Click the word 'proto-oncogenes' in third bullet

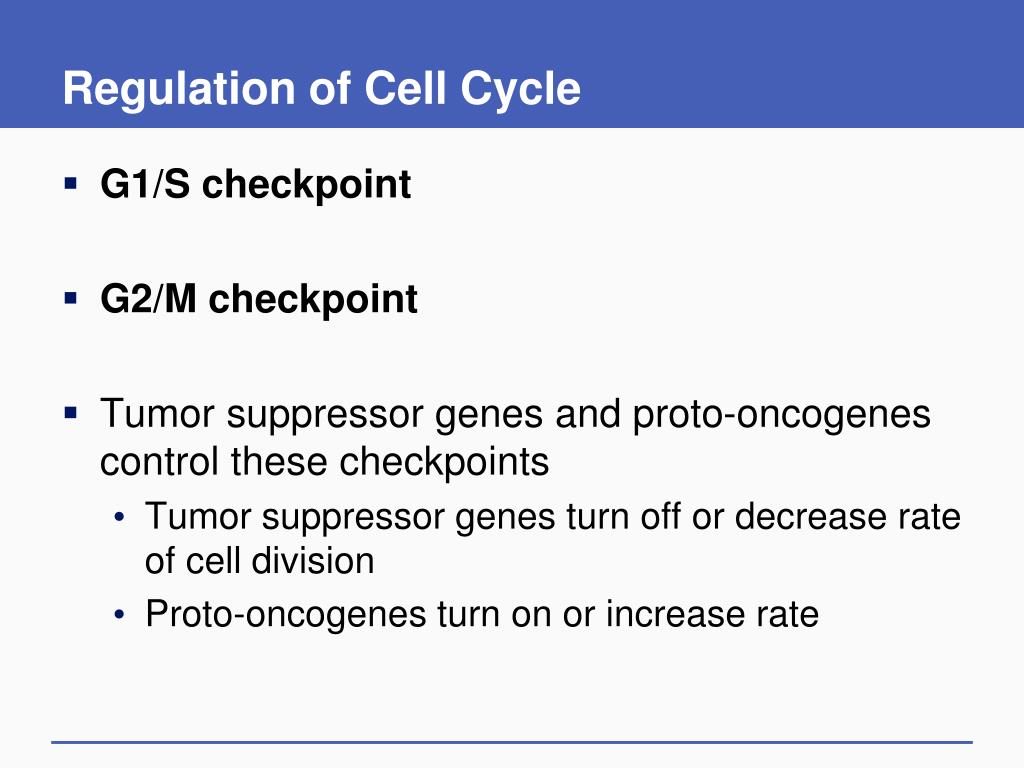point(782,415)
